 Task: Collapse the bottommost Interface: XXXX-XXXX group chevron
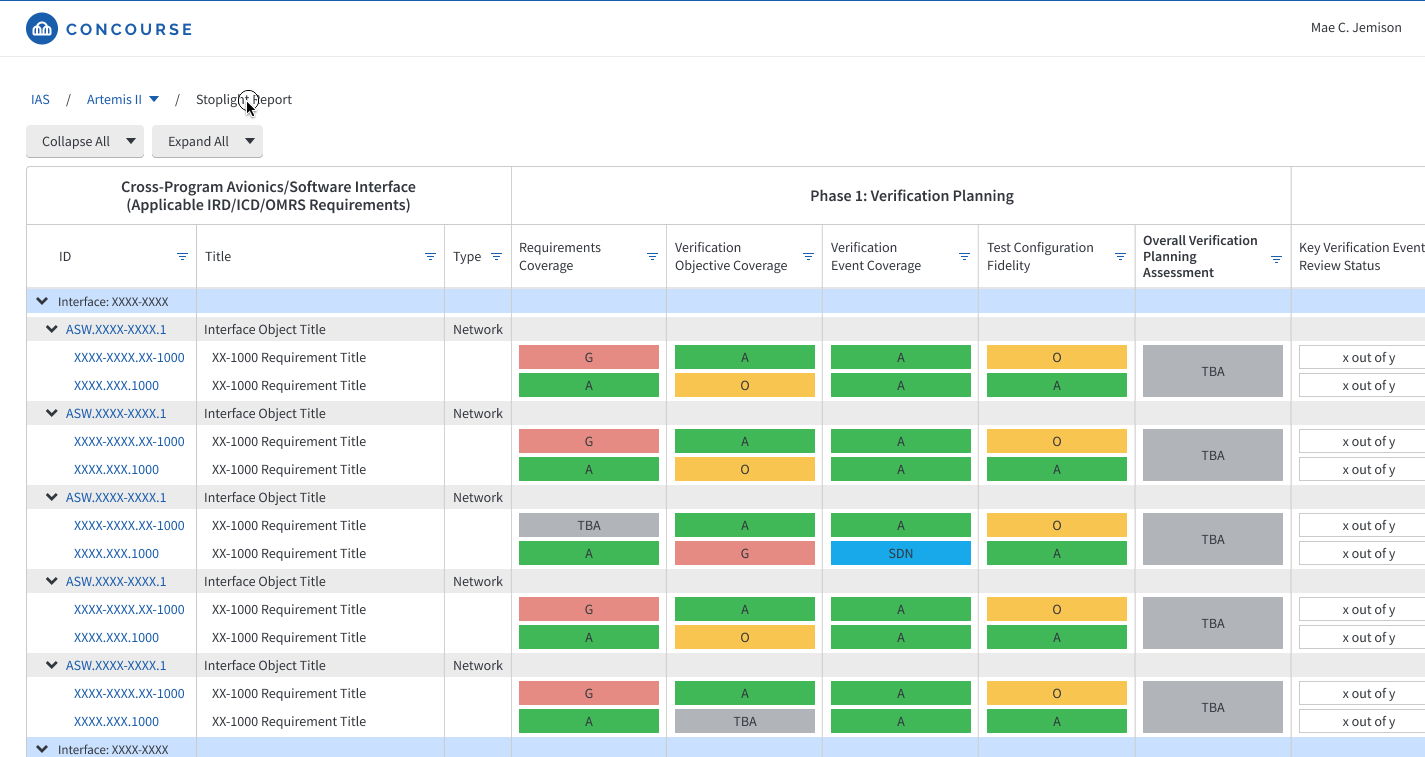[42, 749]
